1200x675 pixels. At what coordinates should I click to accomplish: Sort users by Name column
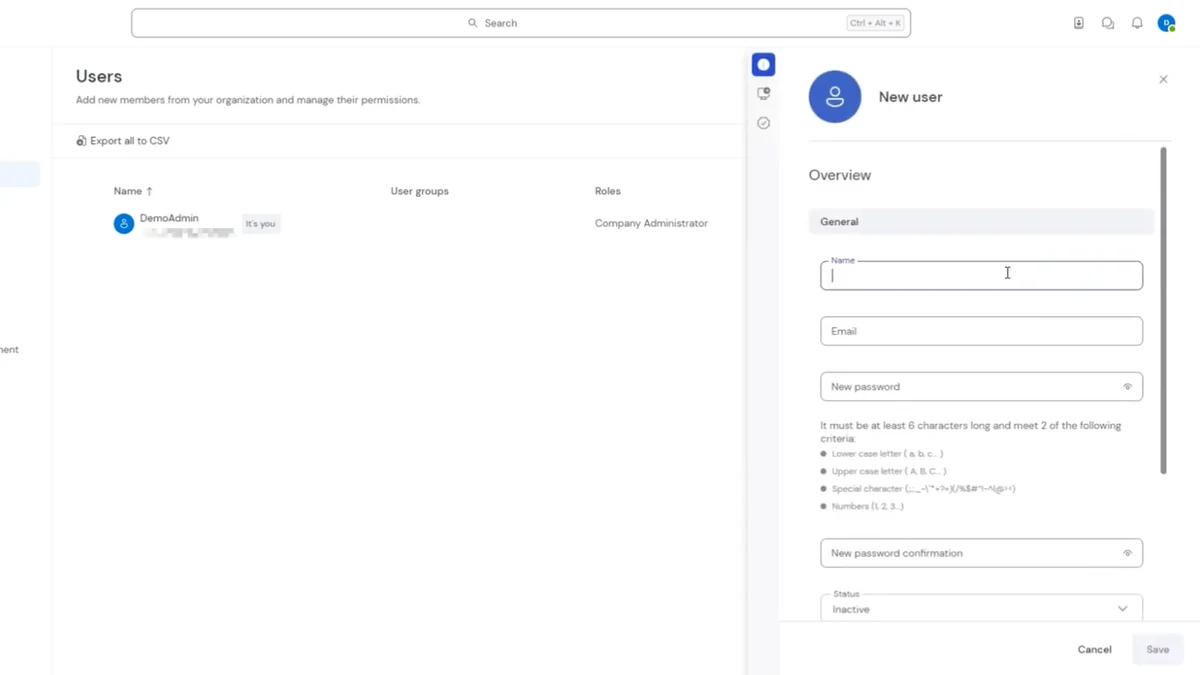tap(133, 191)
